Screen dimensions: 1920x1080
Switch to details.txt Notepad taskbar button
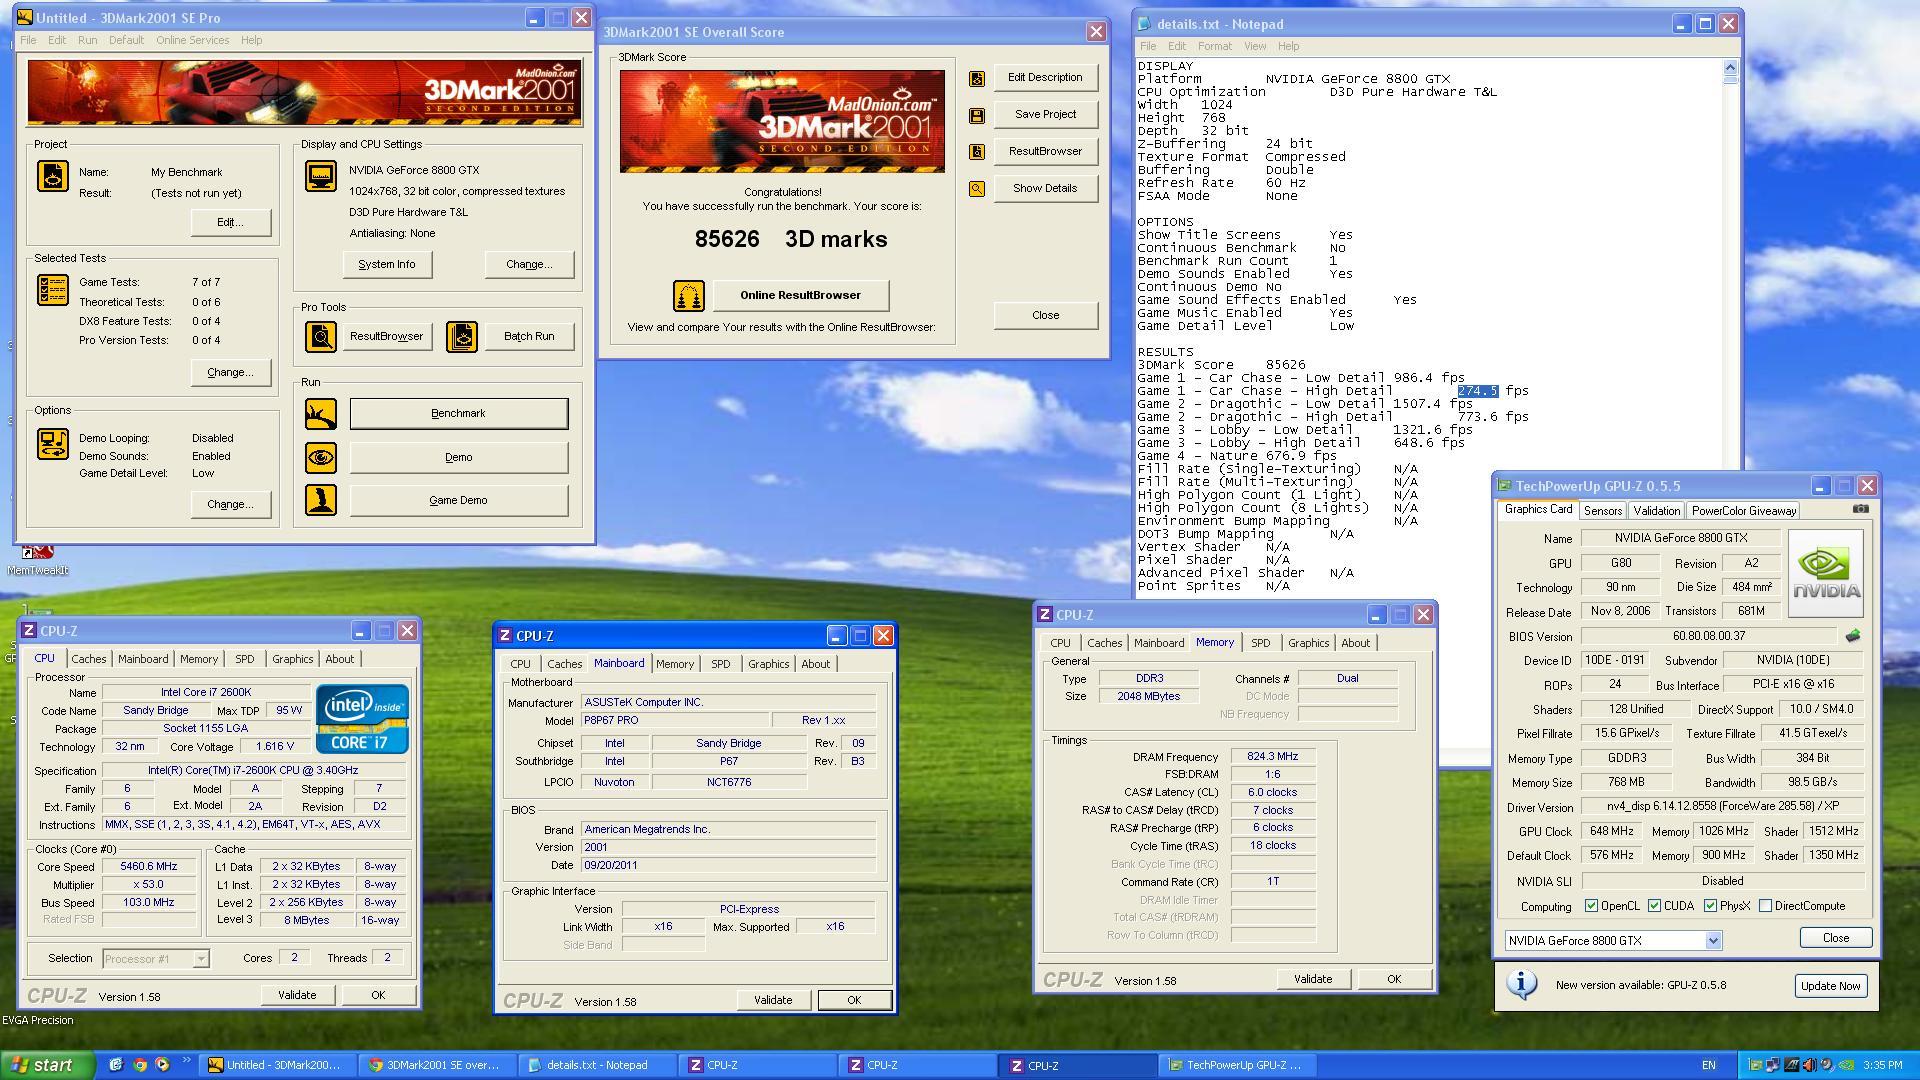597,1065
